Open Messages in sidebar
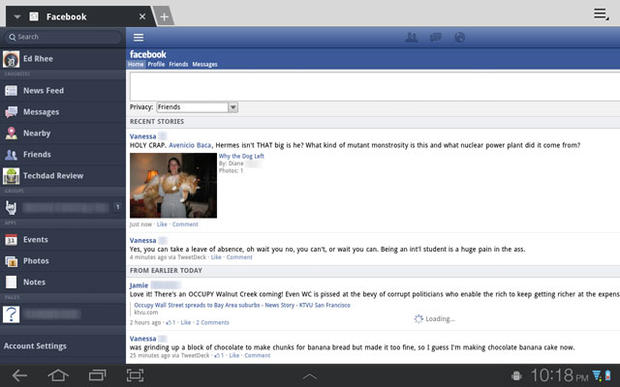Viewport: 620px width, 387px height. coord(63,112)
